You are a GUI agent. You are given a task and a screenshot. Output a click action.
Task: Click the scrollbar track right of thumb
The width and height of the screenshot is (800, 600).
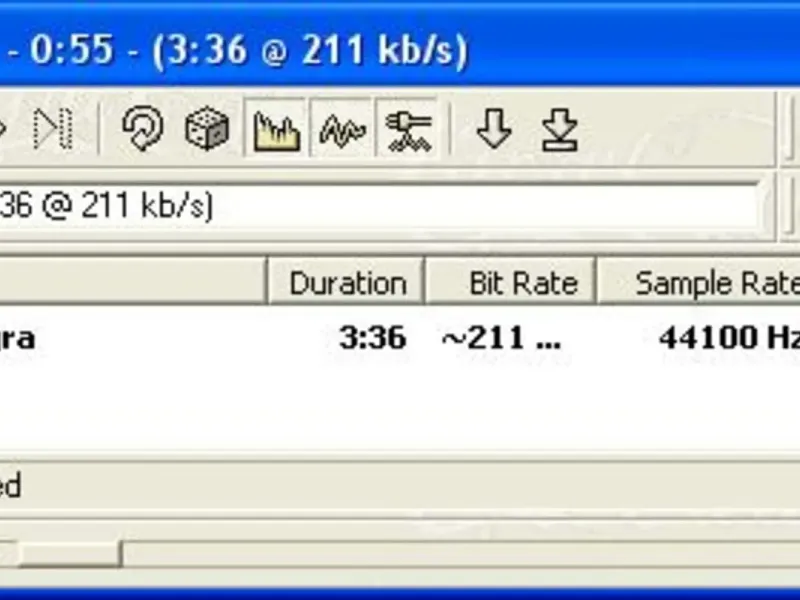pyautogui.click(x=461, y=553)
